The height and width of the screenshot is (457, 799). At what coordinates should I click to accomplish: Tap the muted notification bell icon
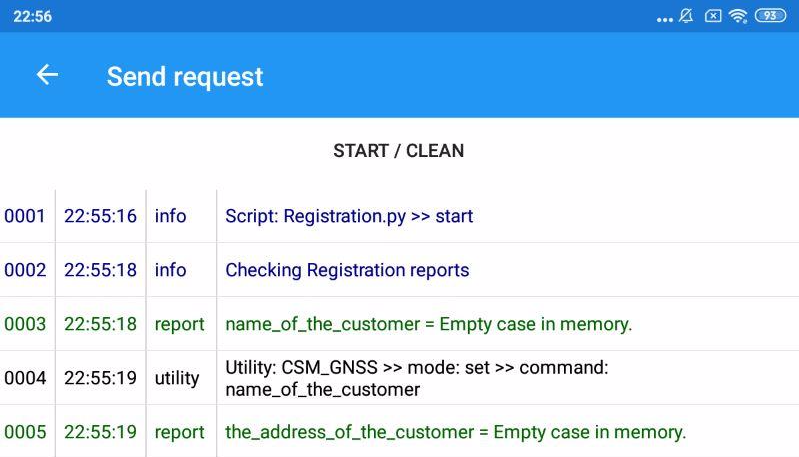686,16
